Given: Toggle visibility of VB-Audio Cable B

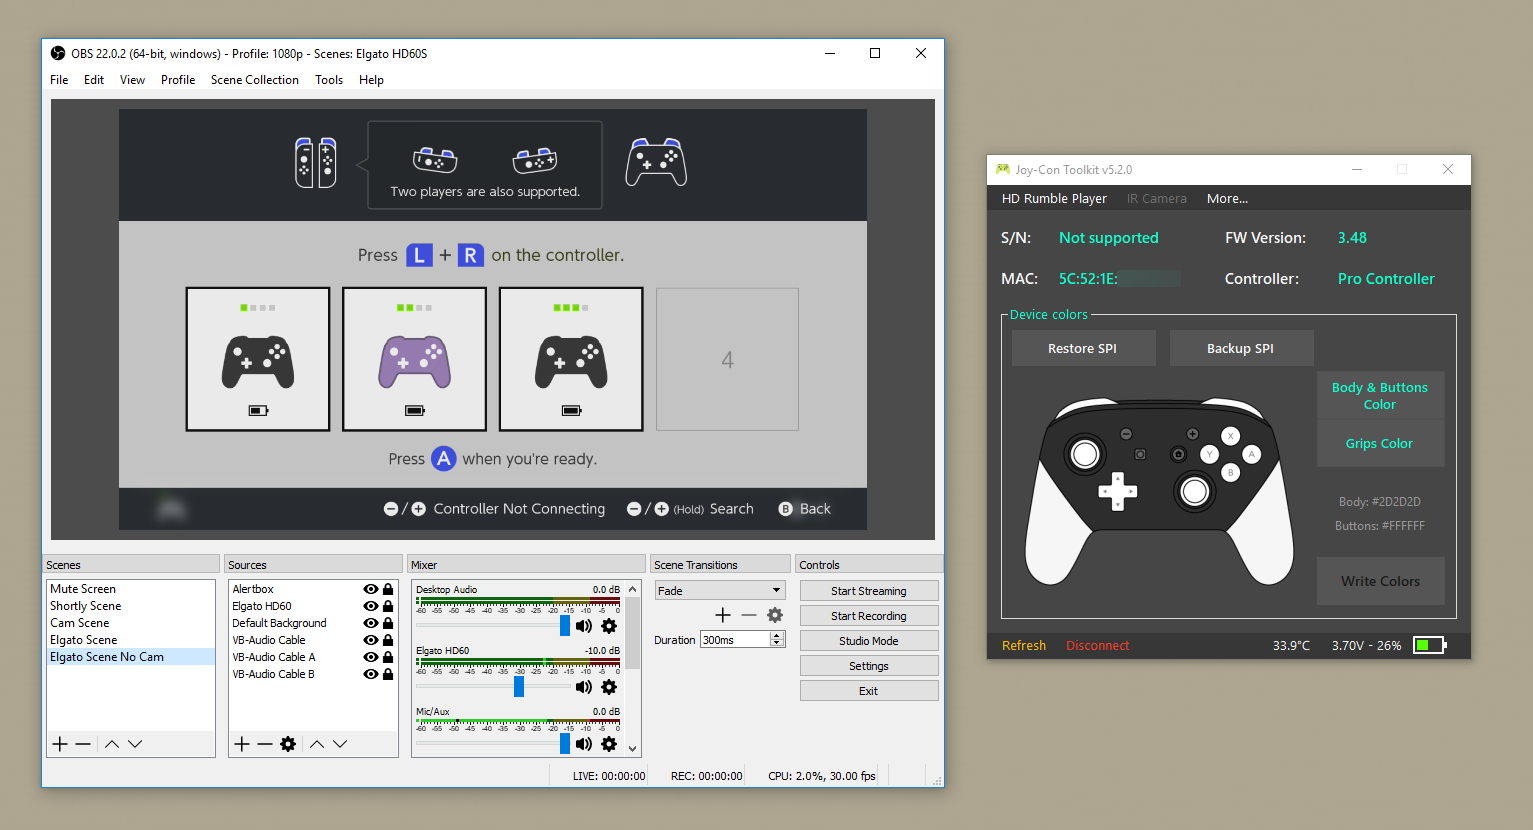Looking at the screenshot, I should pyautogui.click(x=371, y=674).
